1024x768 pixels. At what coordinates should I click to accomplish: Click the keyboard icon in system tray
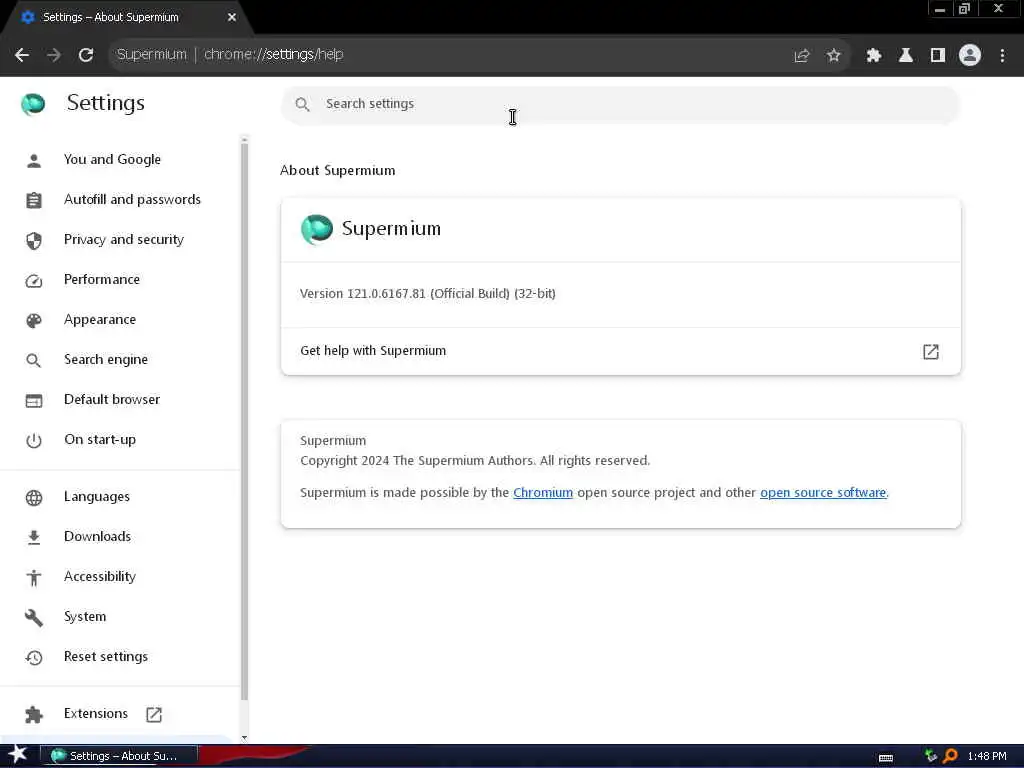[886, 757]
